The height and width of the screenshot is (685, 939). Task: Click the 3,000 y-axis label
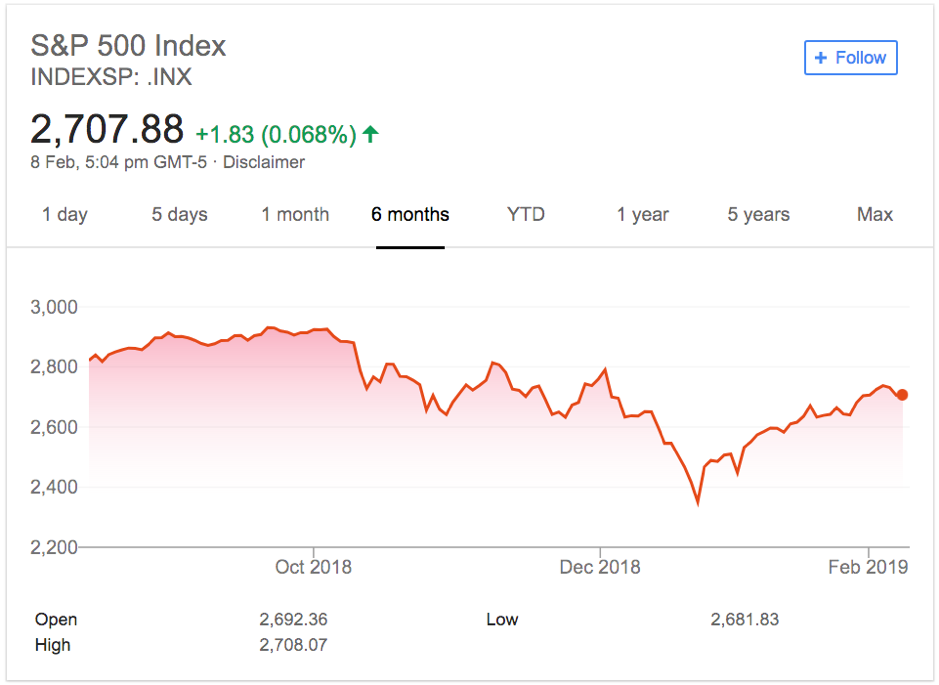54,307
